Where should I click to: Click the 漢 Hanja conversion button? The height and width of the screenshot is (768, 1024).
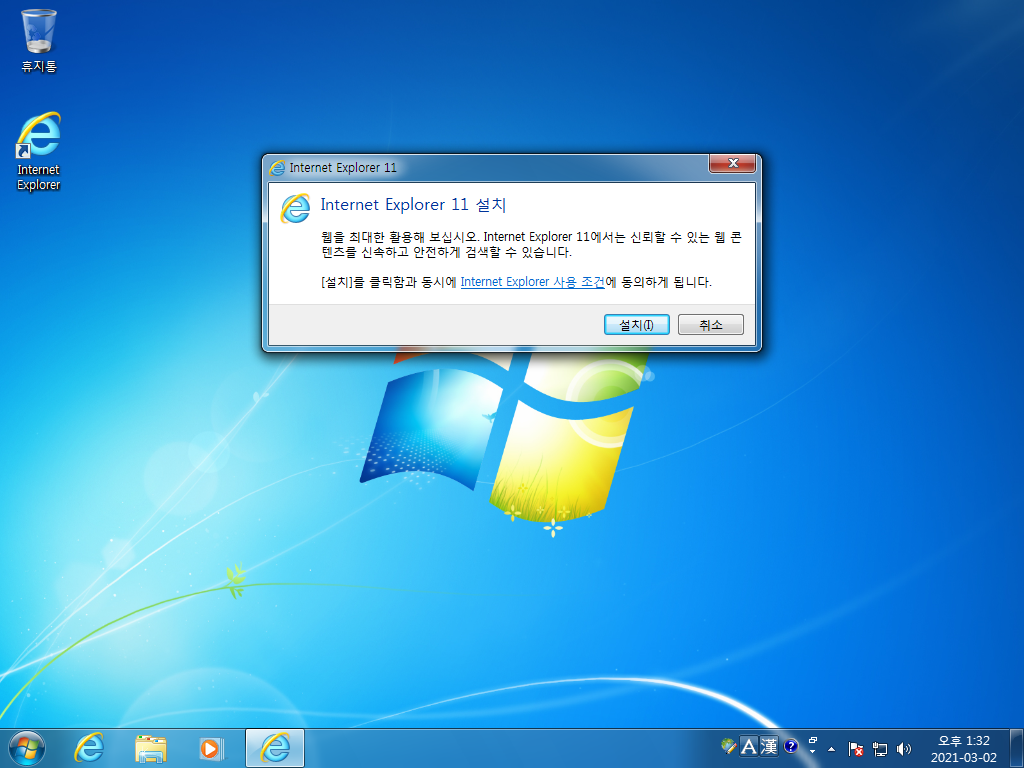pyautogui.click(x=769, y=746)
